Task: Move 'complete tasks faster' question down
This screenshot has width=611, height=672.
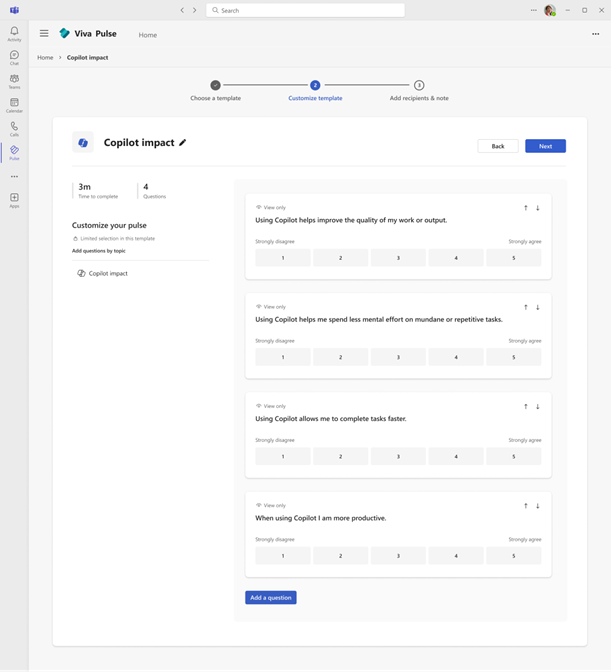Action: pyautogui.click(x=538, y=407)
